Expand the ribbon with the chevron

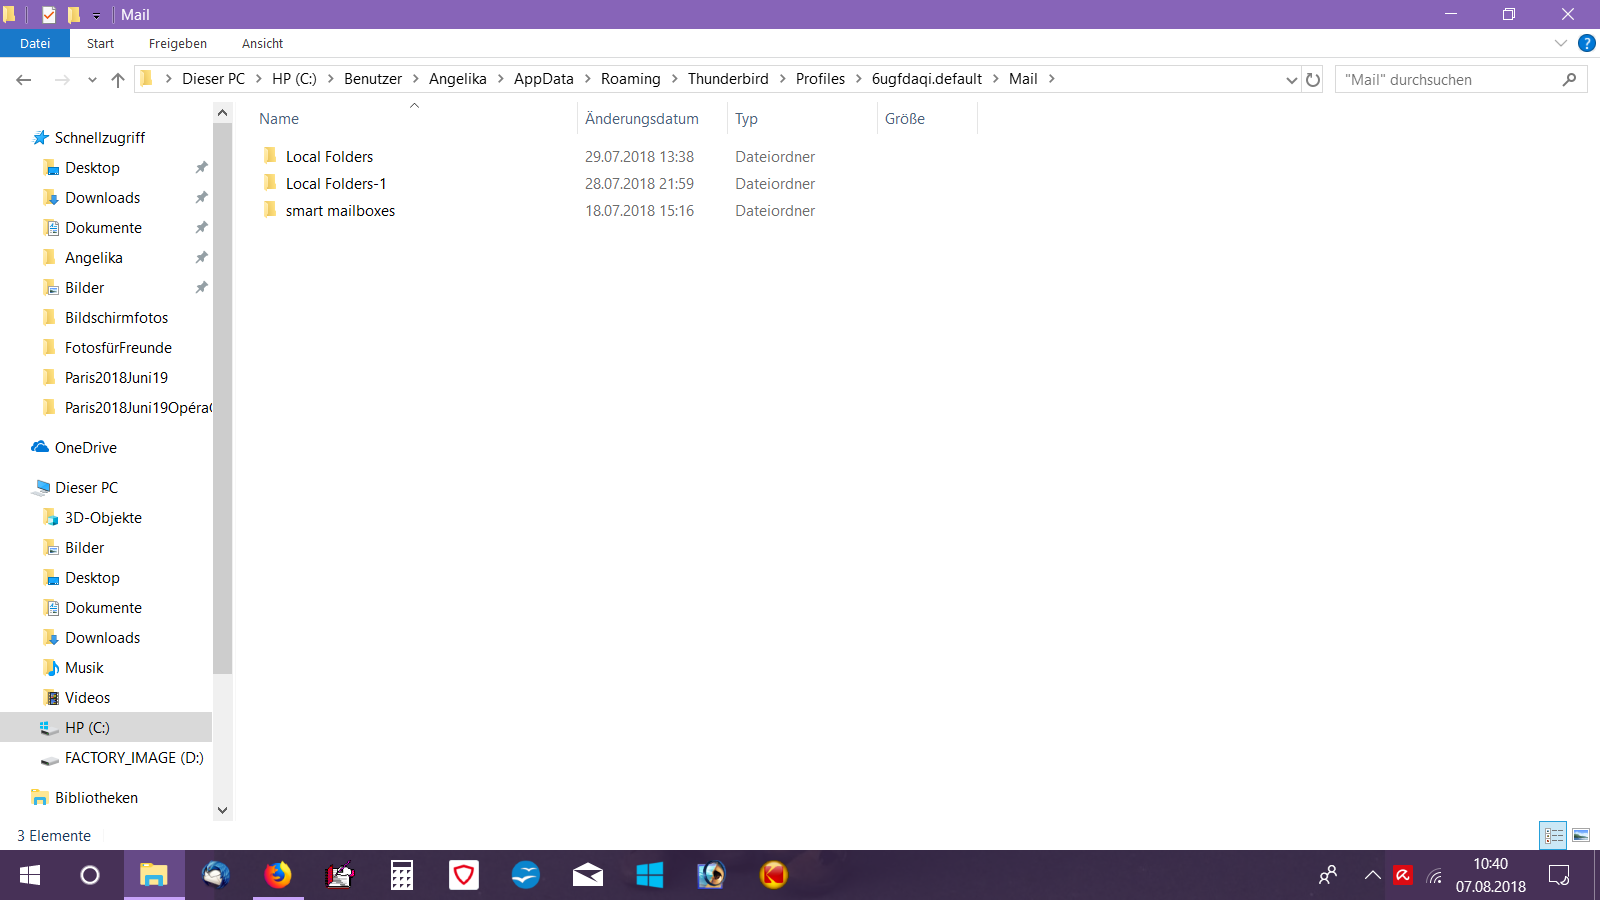click(x=1561, y=43)
